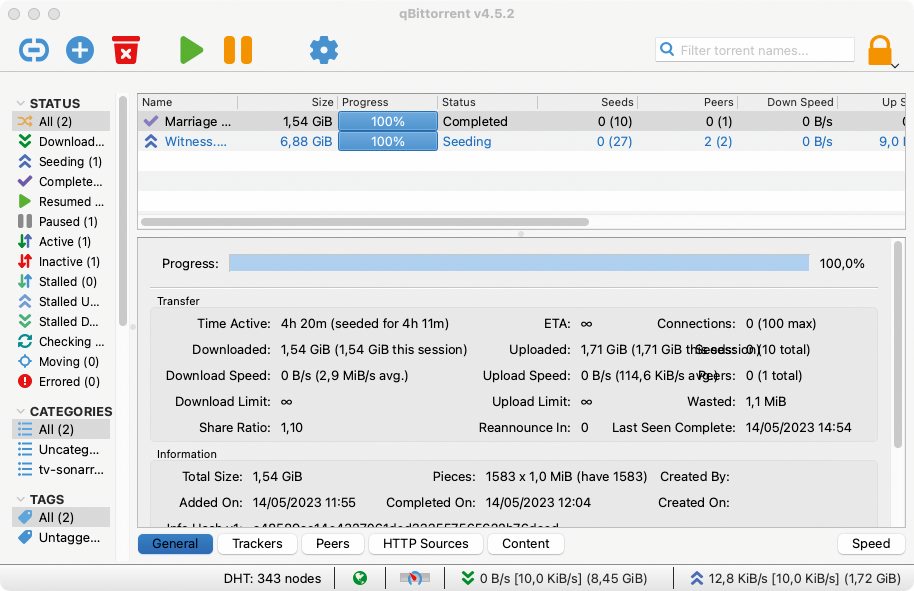Select the Untagged tag filter
The height and width of the screenshot is (591, 914).
(x=61, y=537)
